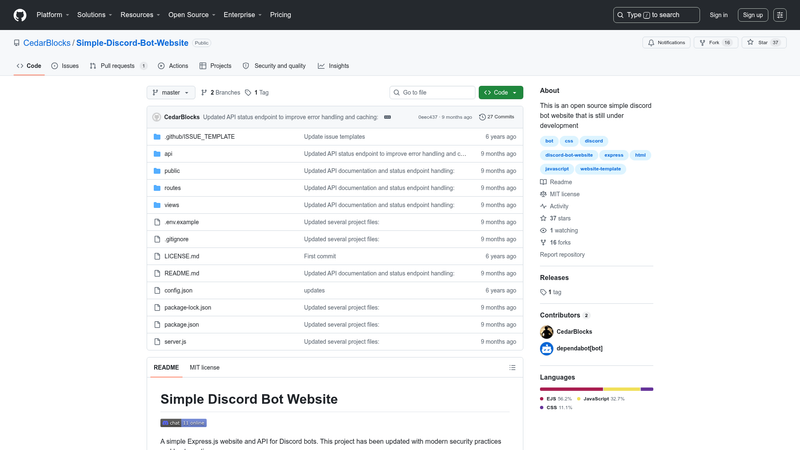Open the .env.example file
This screenshot has width=800, height=450.
tap(182, 222)
